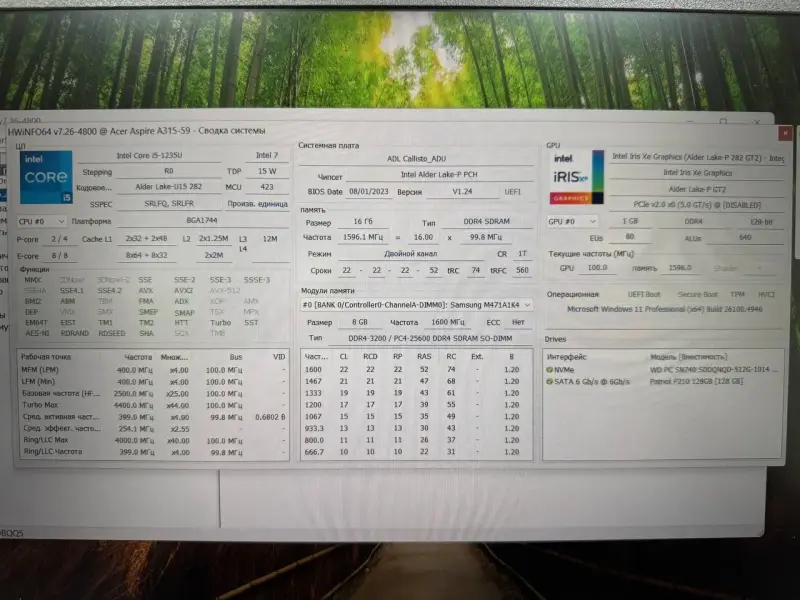Click the green SATA drive status icon
The width and height of the screenshot is (800, 600).
(x=548, y=381)
